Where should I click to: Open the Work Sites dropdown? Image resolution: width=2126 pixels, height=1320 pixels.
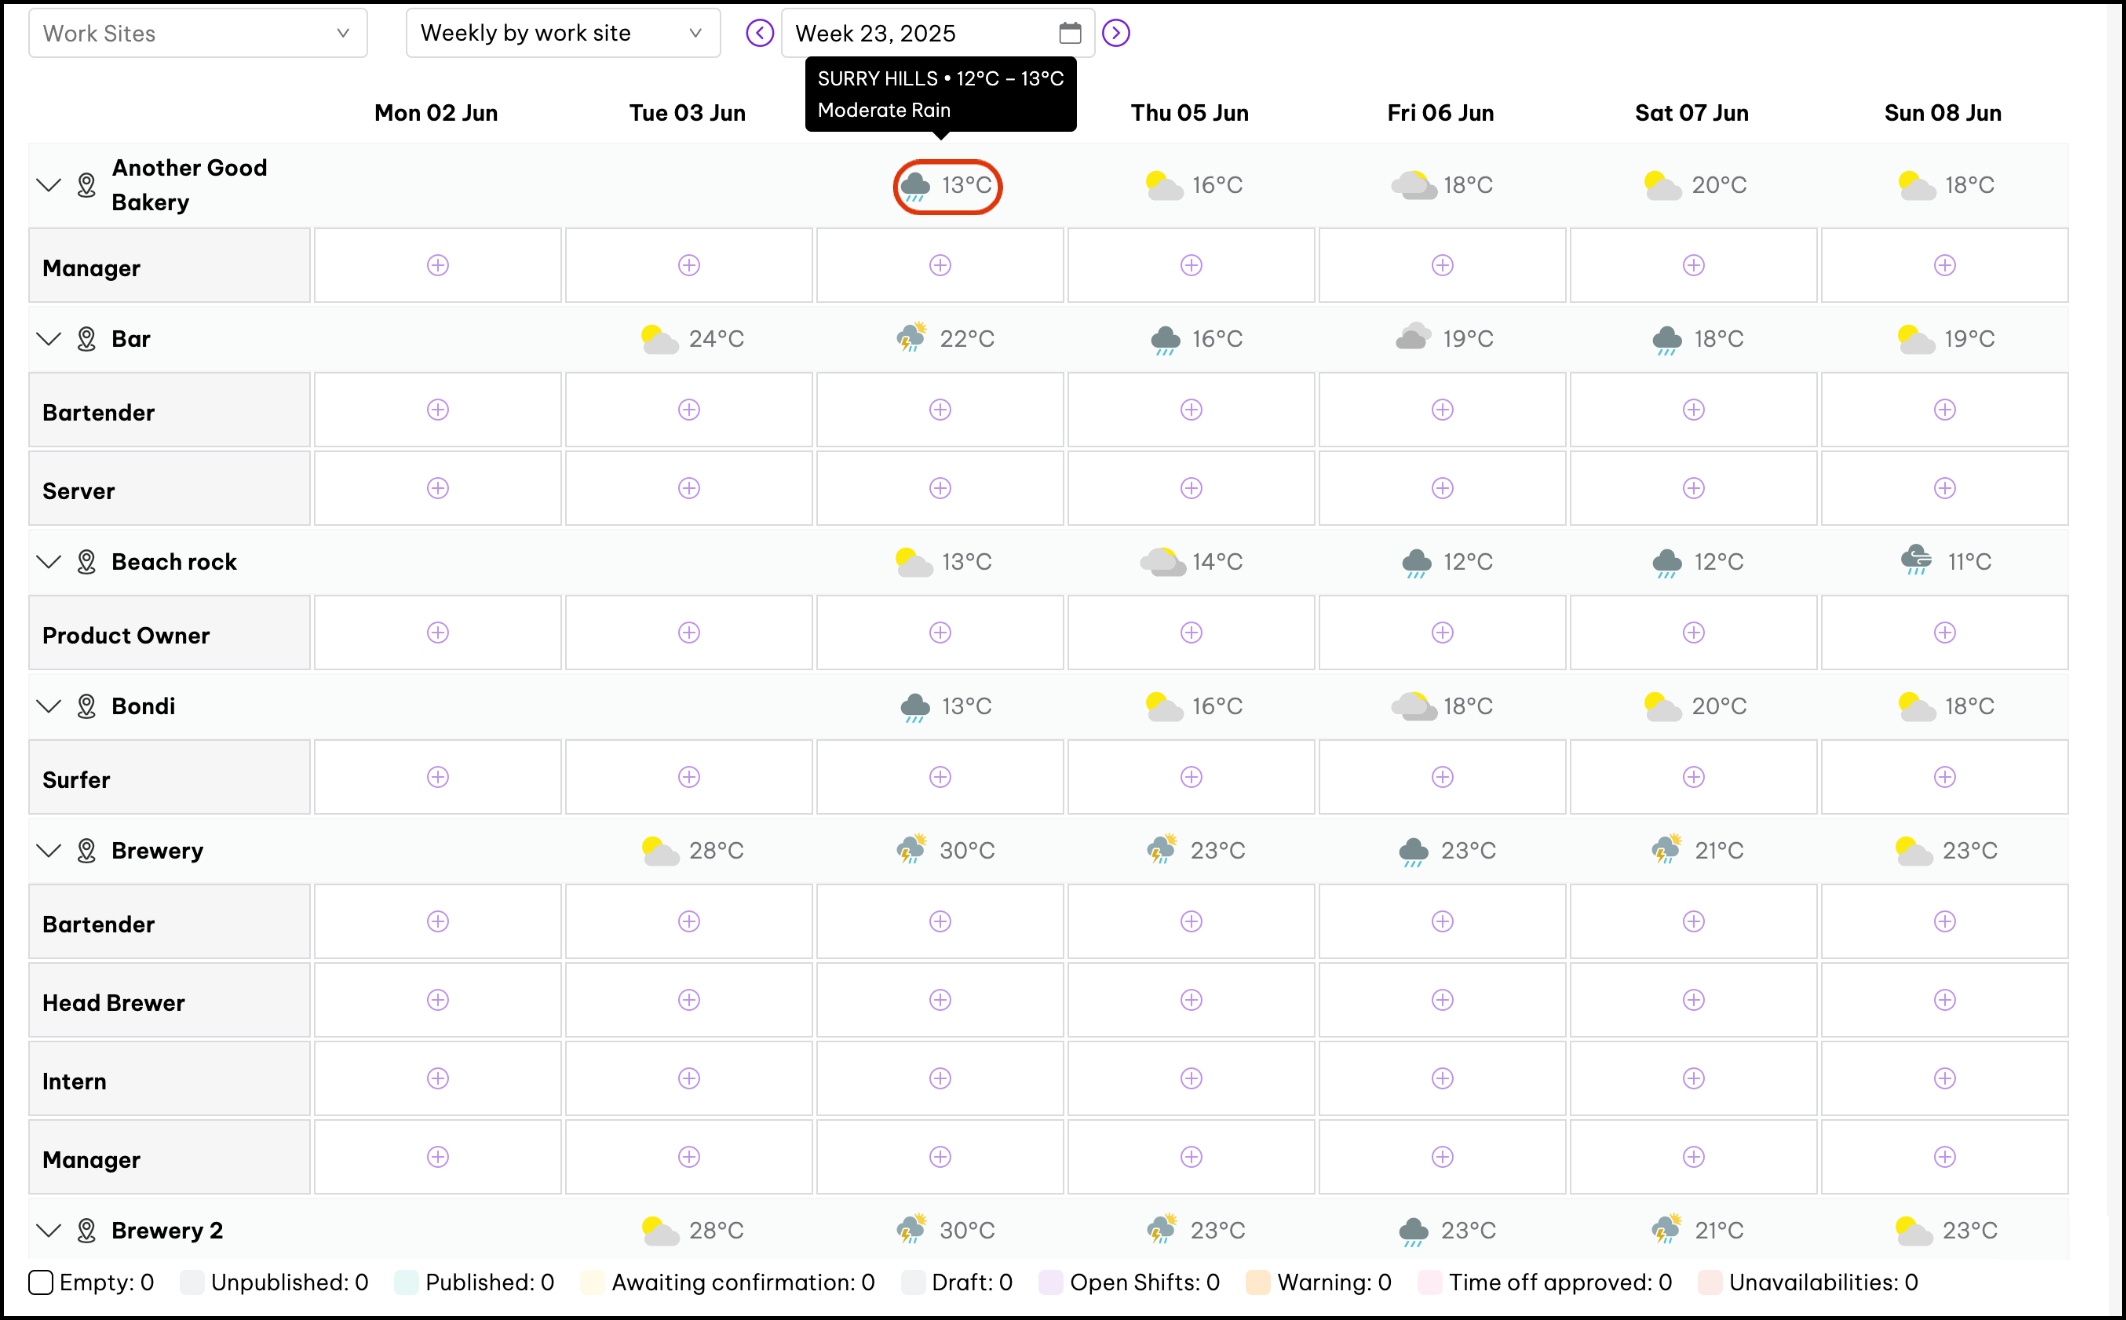(198, 33)
